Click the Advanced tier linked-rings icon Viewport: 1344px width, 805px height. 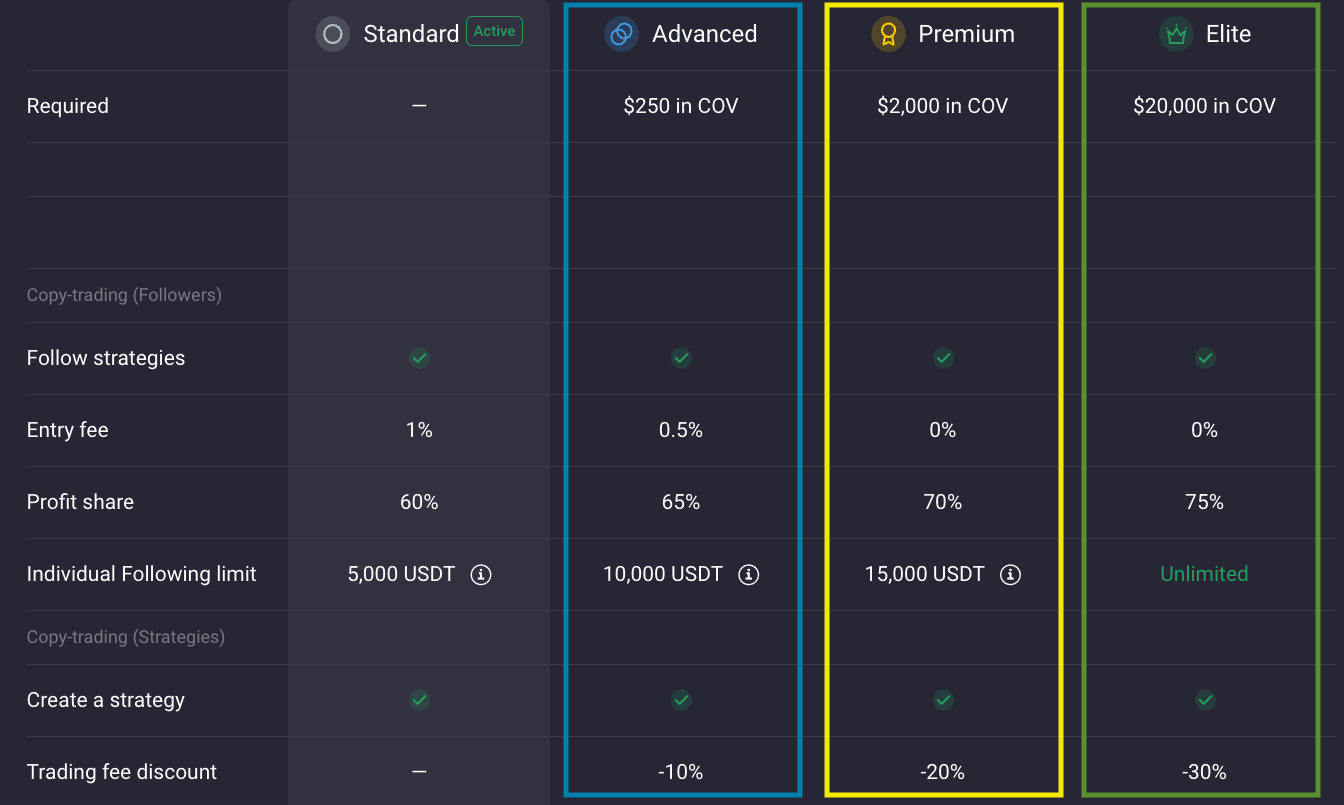[x=621, y=35]
